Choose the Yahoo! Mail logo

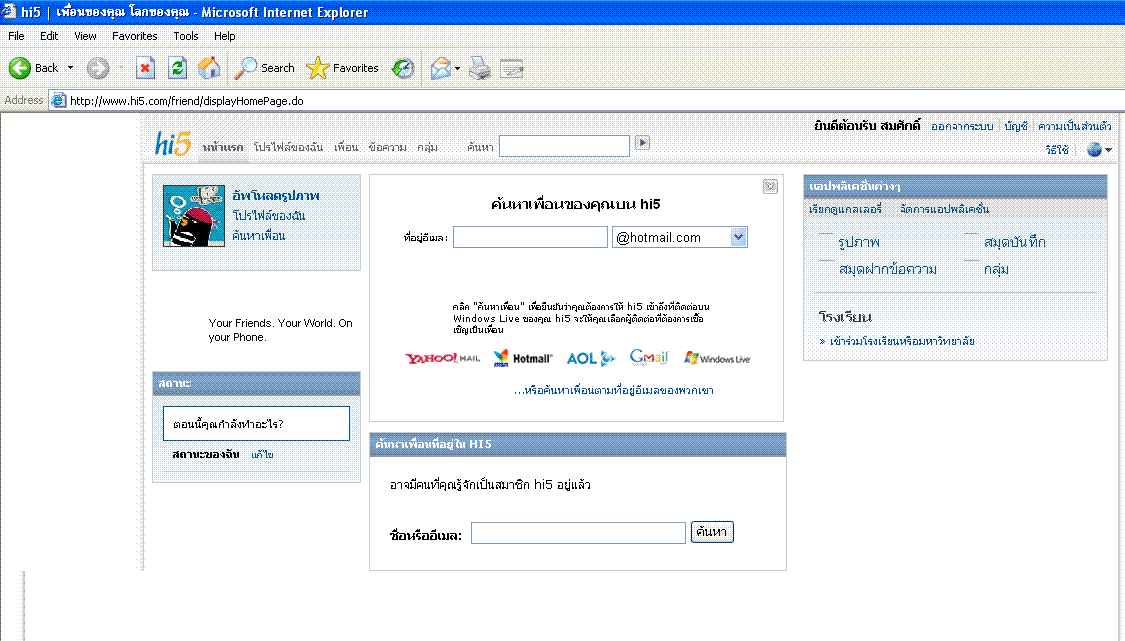click(x=442, y=358)
